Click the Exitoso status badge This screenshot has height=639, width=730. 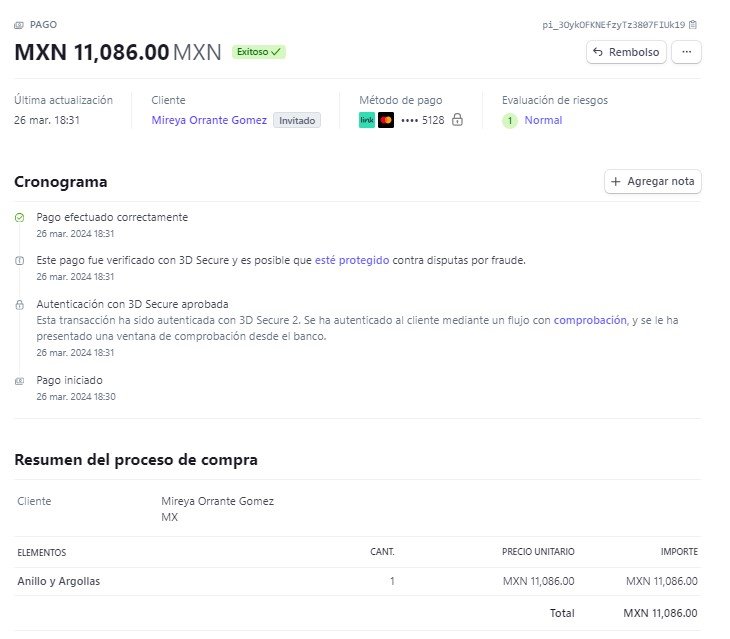259,51
